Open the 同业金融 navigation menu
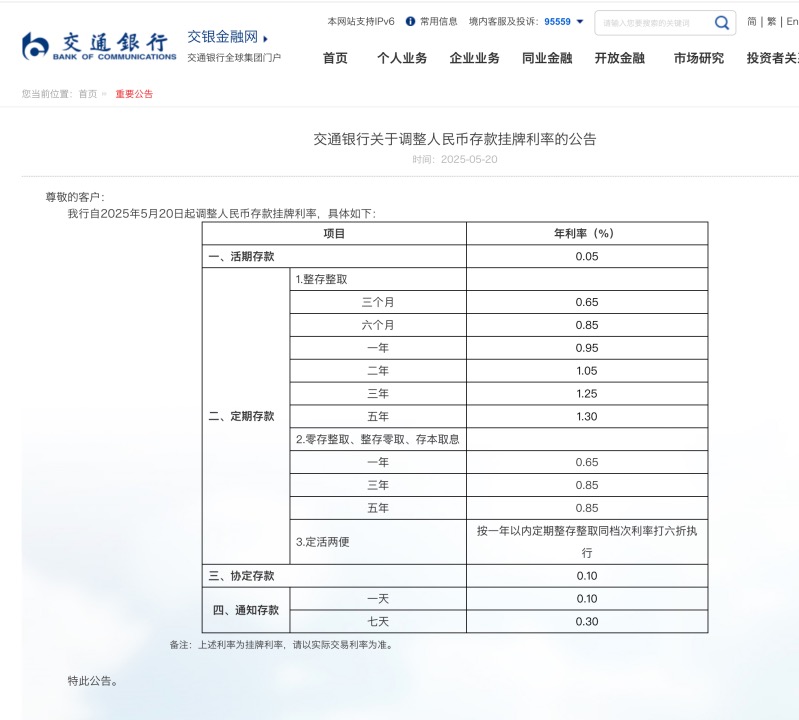 pos(547,58)
